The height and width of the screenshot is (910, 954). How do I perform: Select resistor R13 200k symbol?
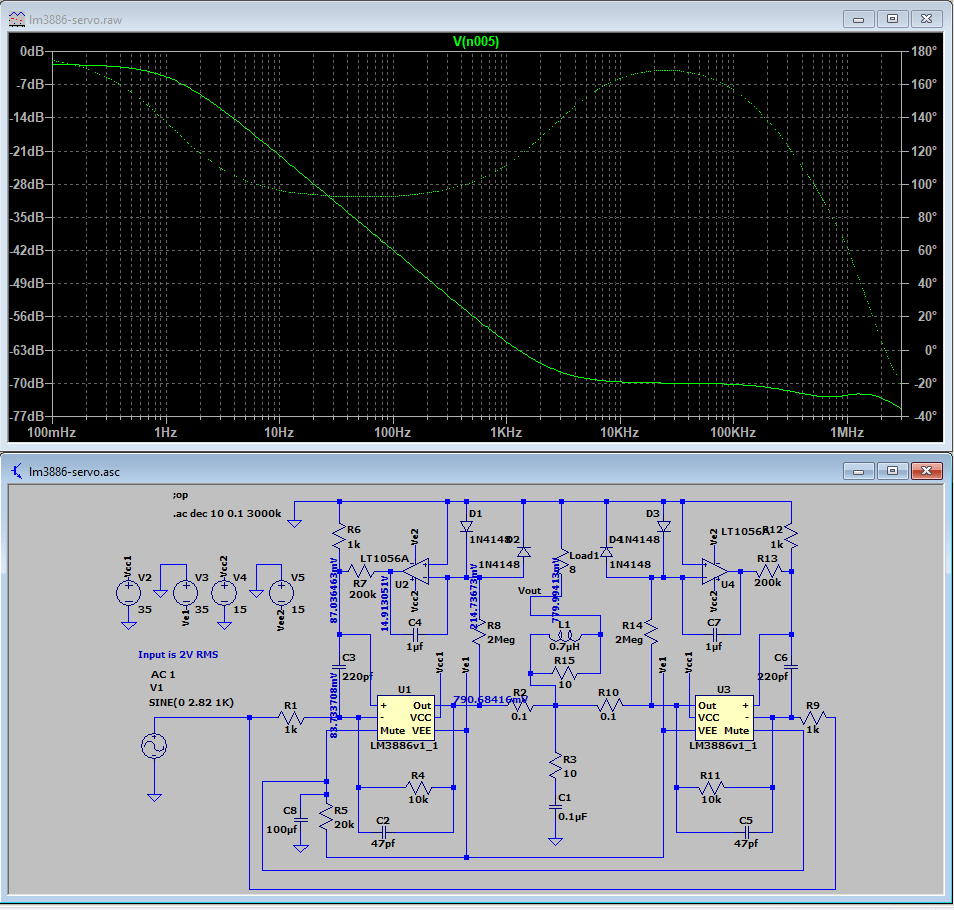768,571
